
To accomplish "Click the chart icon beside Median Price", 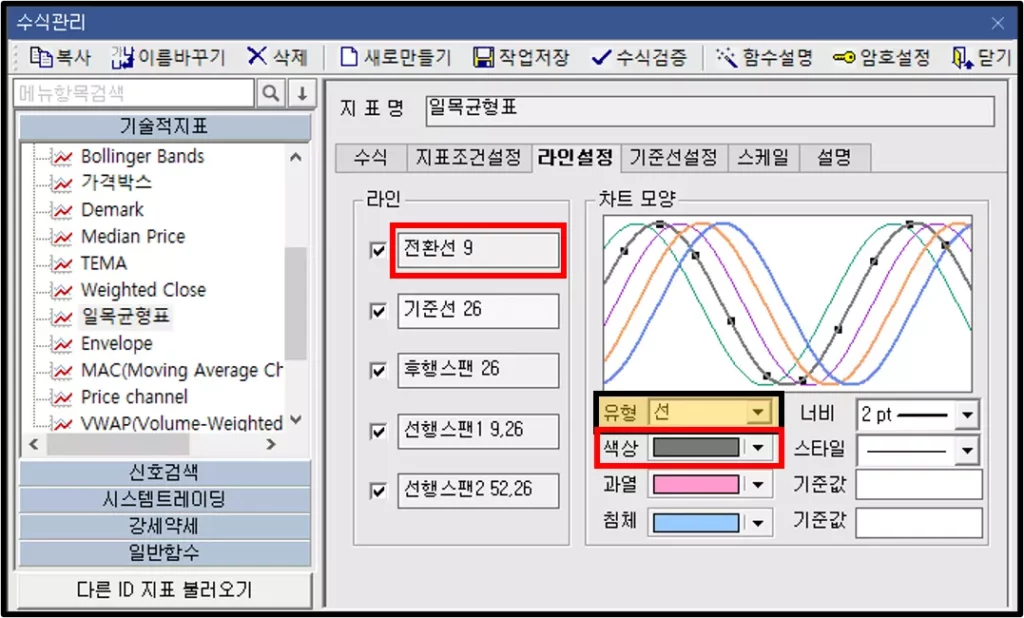I will coord(63,238).
